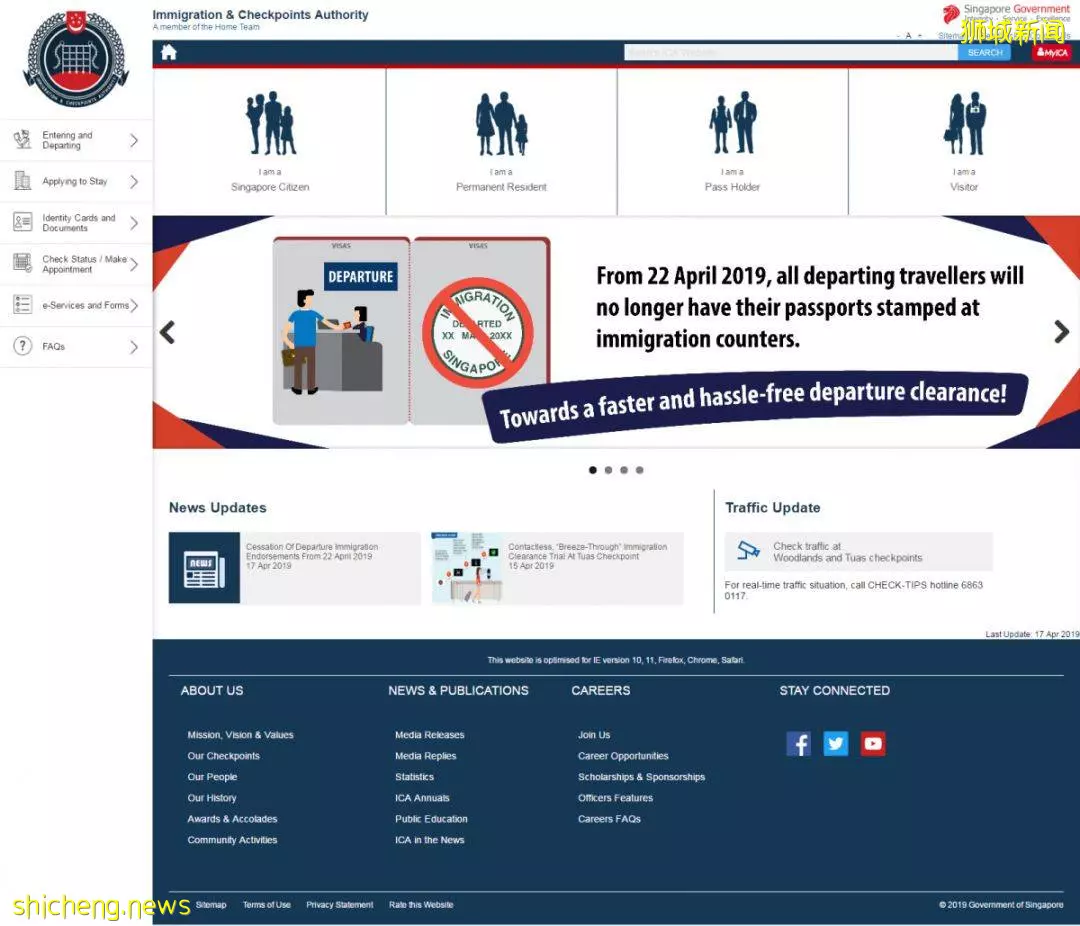
Task: Expand the Entering and Departing chevron
Action: (x=134, y=141)
